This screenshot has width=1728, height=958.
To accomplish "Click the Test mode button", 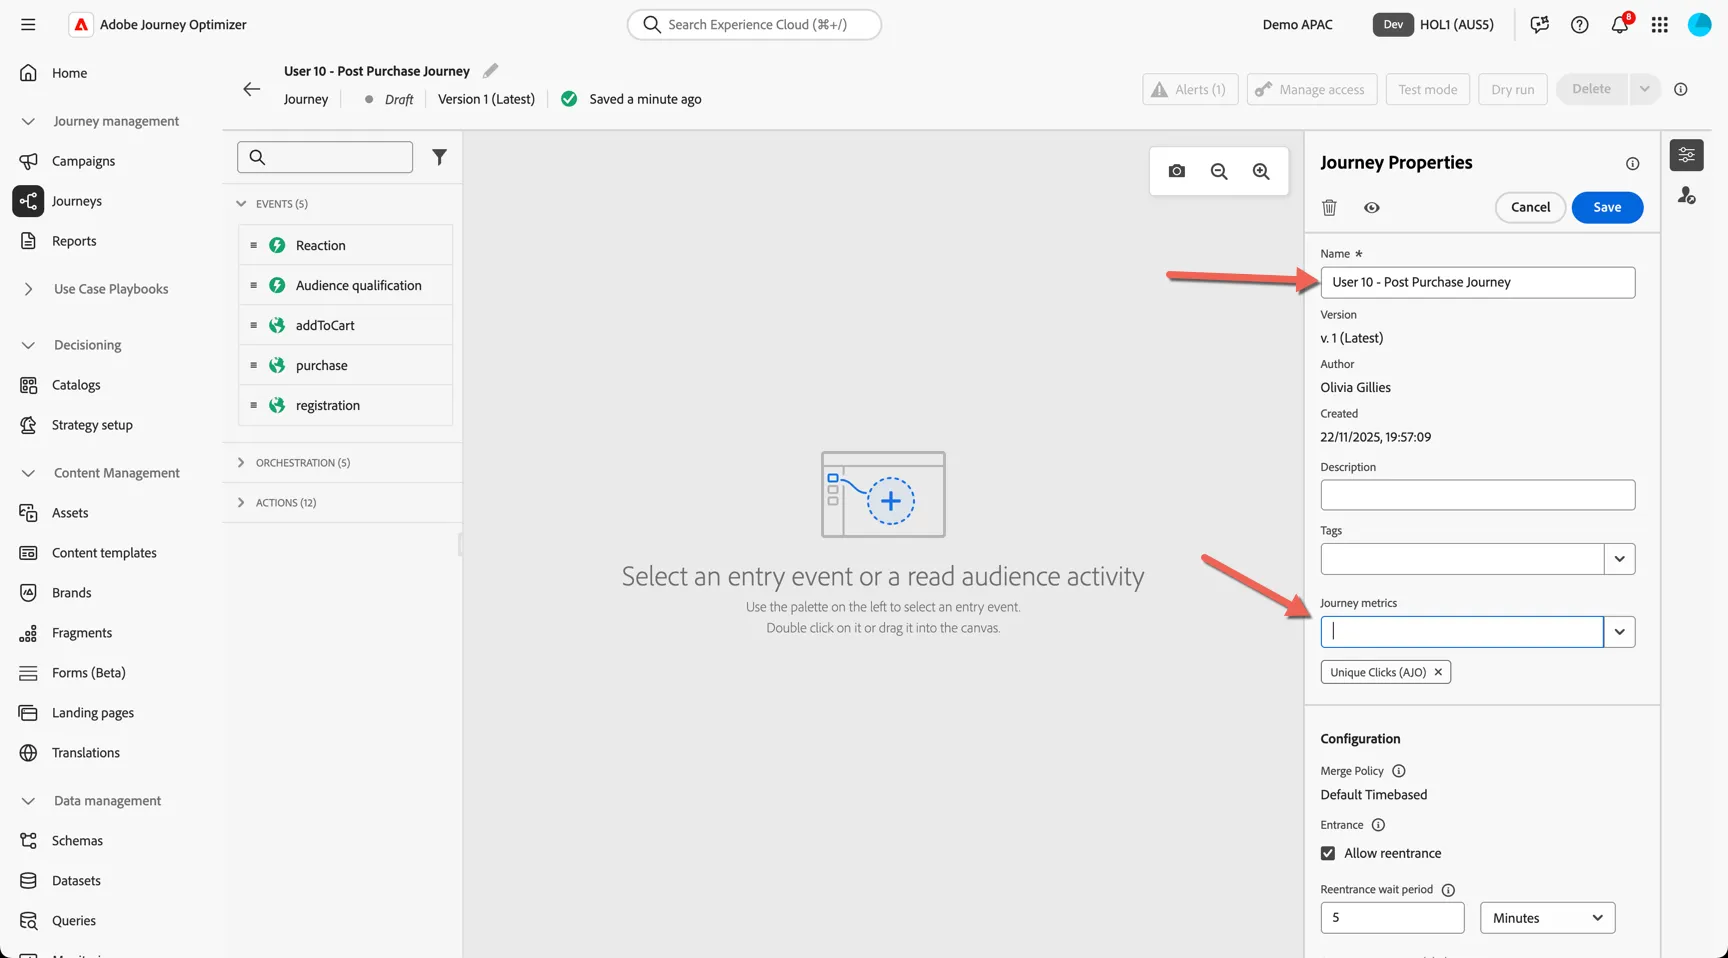I will click(x=1427, y=89).
